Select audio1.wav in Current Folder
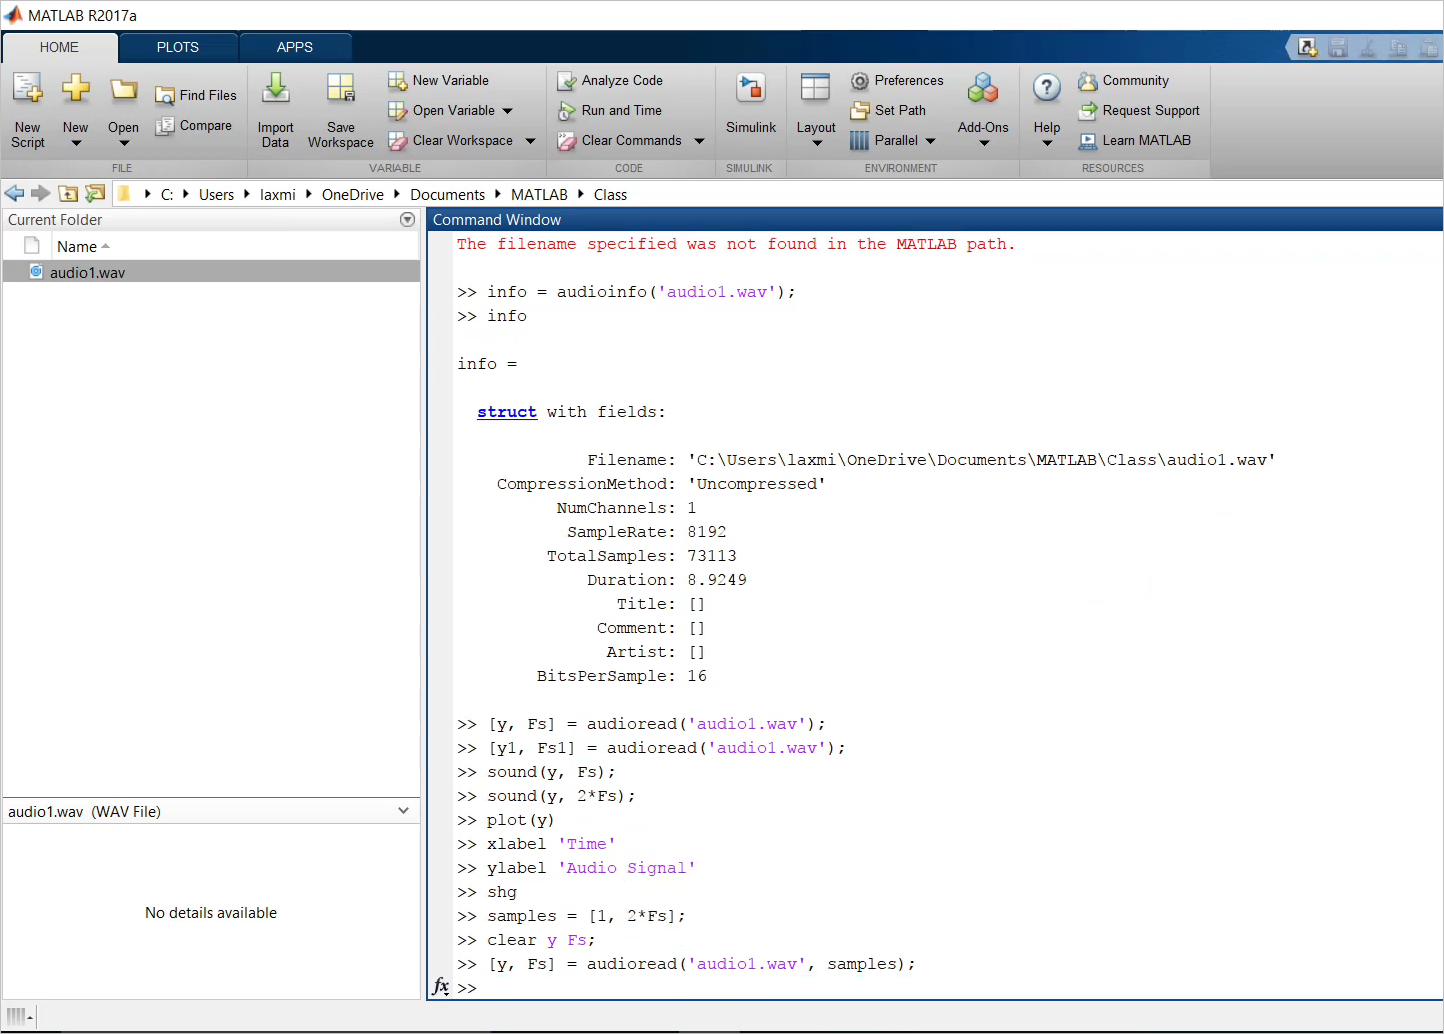The image size is (1444, 1034). click(x=211, y=272)
